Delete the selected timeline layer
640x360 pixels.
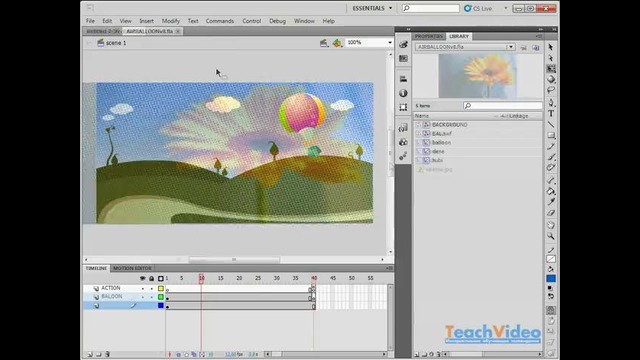(x=107, y=354)
